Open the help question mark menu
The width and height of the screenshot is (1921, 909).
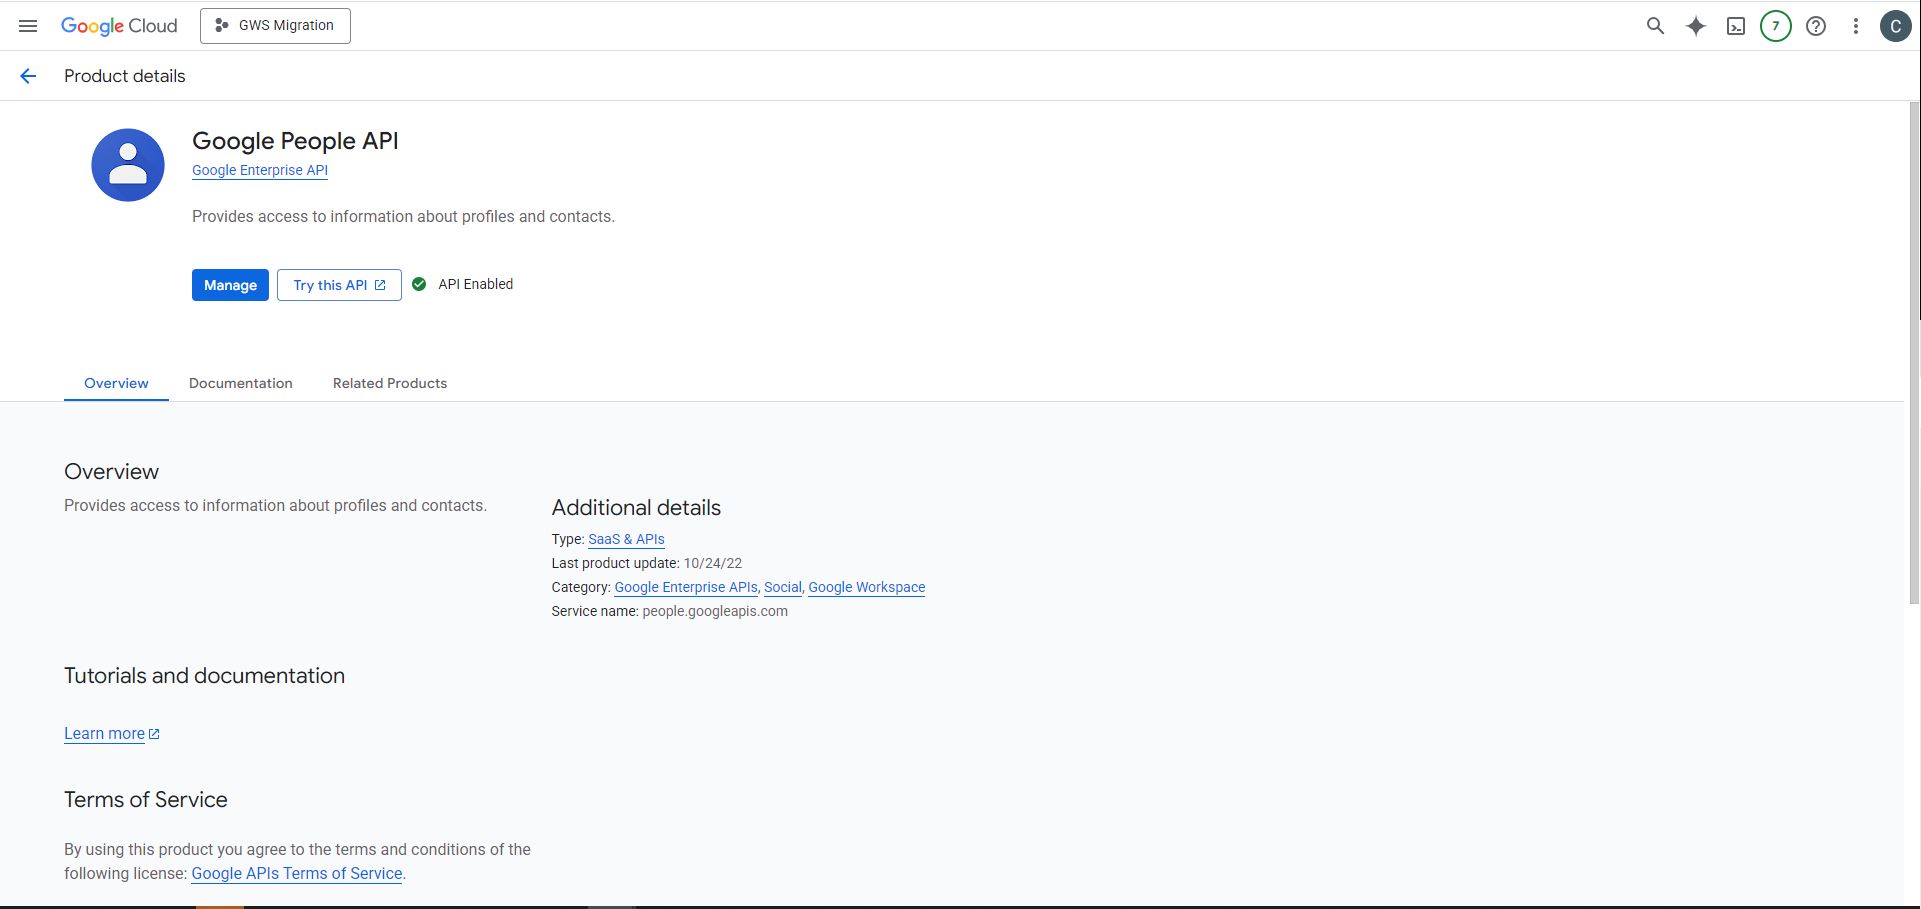[1816, 26]
